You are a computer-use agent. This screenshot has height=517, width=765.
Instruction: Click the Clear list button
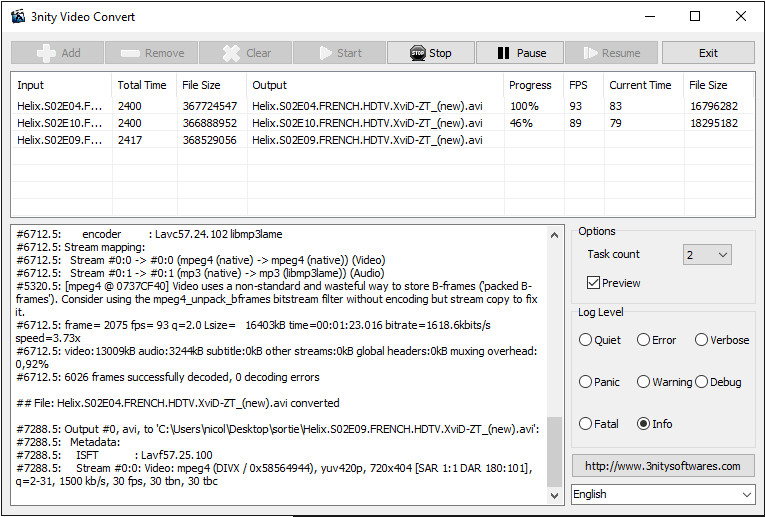(246, 53)
